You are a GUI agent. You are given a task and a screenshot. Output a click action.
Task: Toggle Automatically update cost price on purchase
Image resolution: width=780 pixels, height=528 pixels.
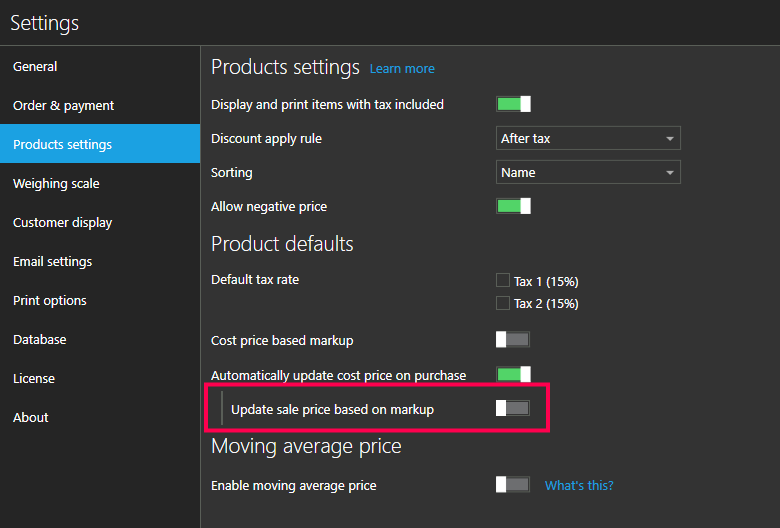coord(513,375)
